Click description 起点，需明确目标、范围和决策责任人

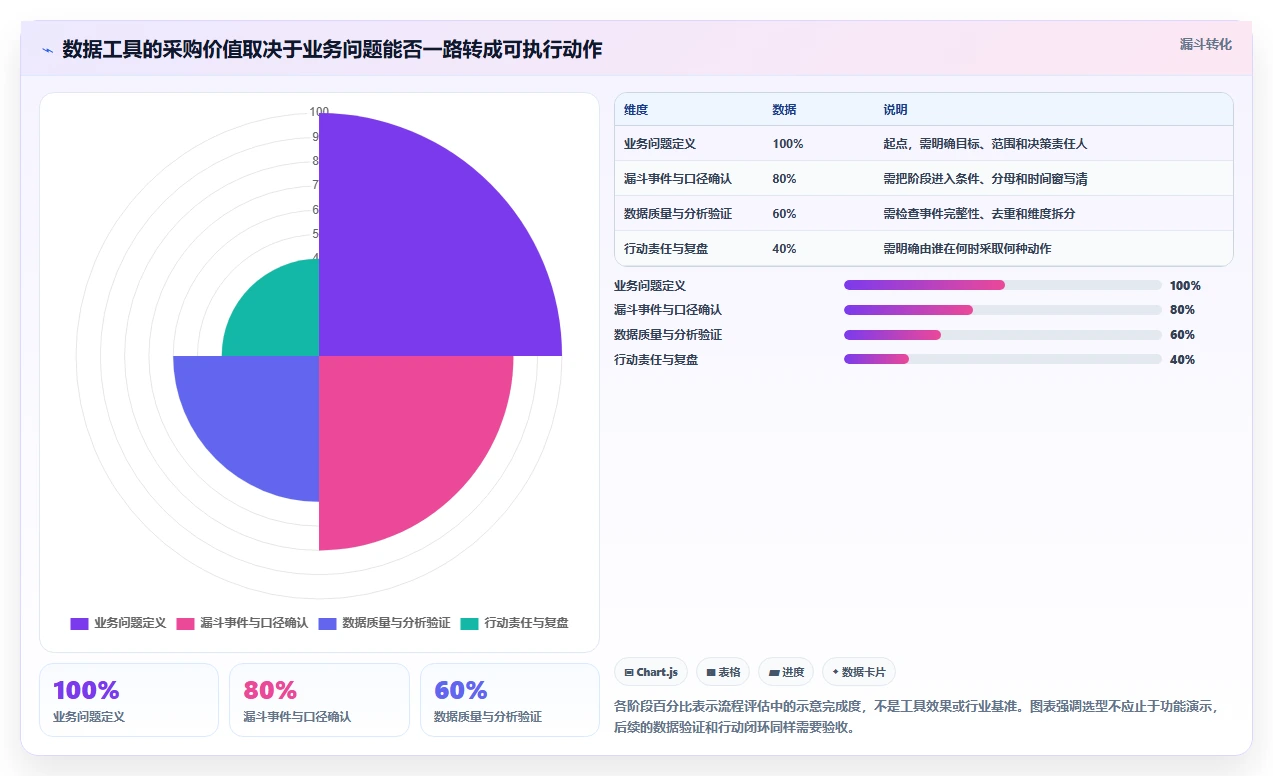click(985, 144)
